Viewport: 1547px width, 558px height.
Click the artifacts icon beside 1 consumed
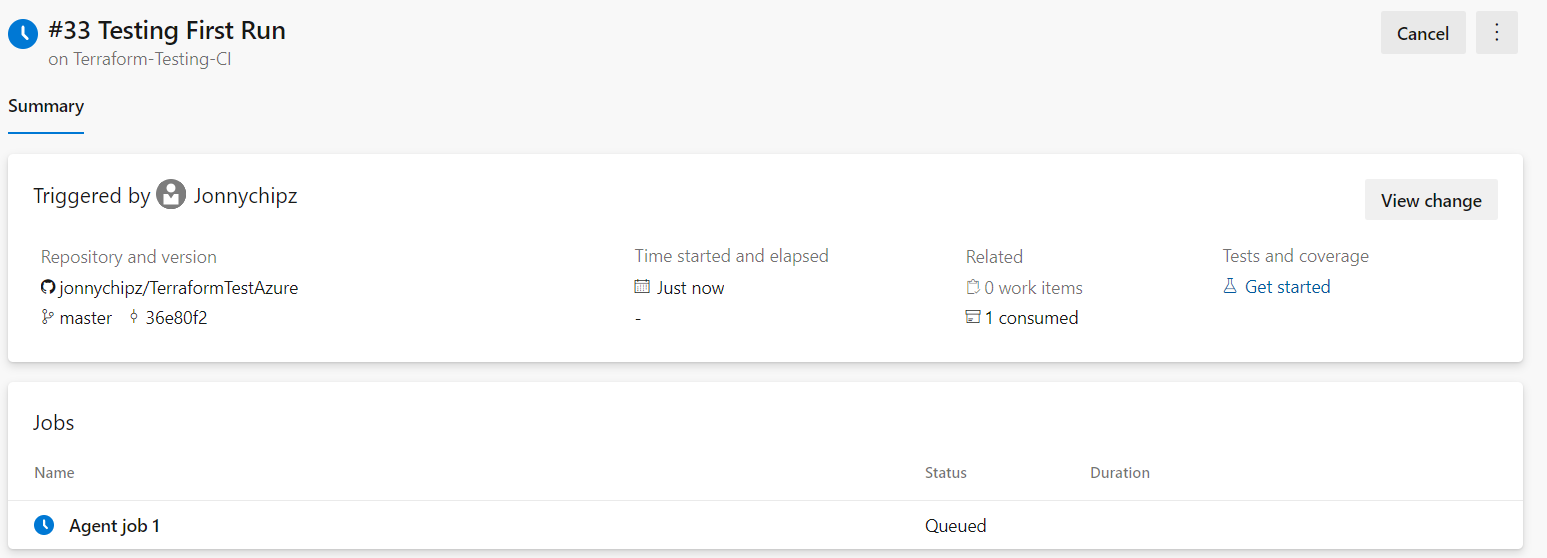(x=973, y=318)
